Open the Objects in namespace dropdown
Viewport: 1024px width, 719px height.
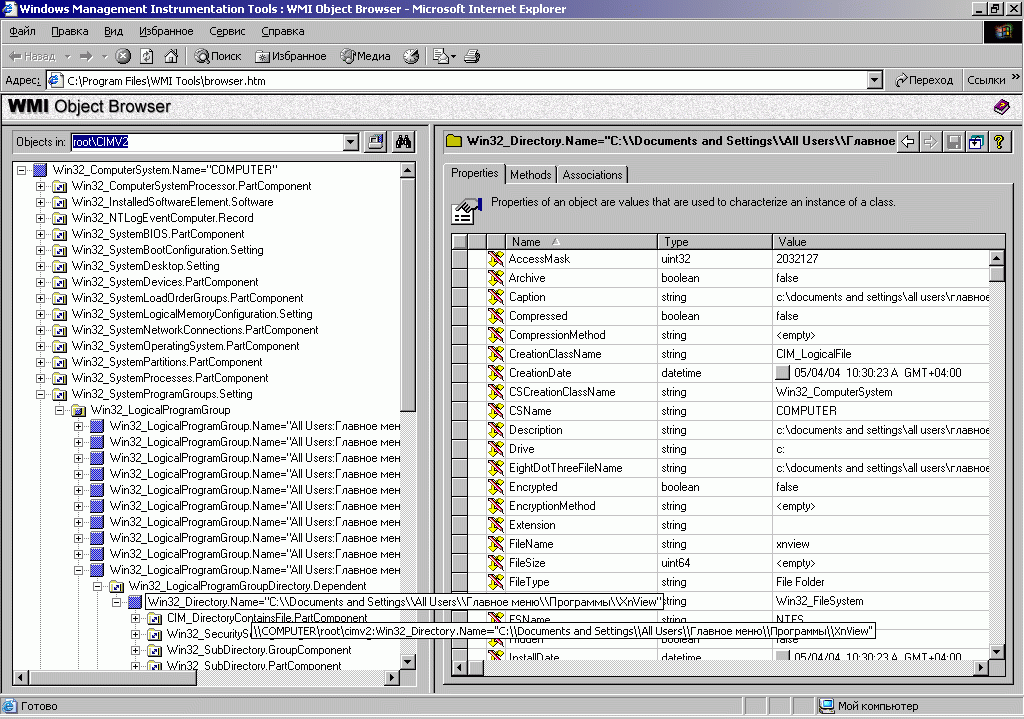tap(351, 142)
